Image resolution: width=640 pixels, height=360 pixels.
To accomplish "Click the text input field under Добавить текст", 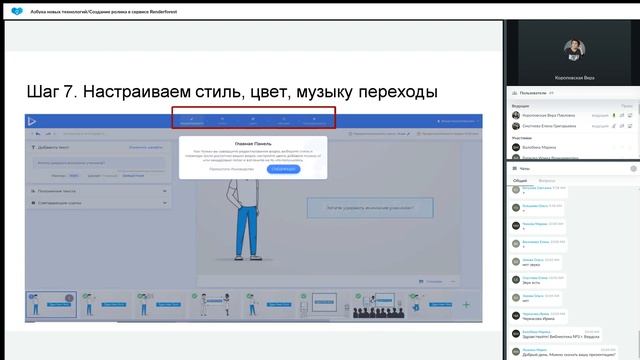I will click(x=99, y=163).
